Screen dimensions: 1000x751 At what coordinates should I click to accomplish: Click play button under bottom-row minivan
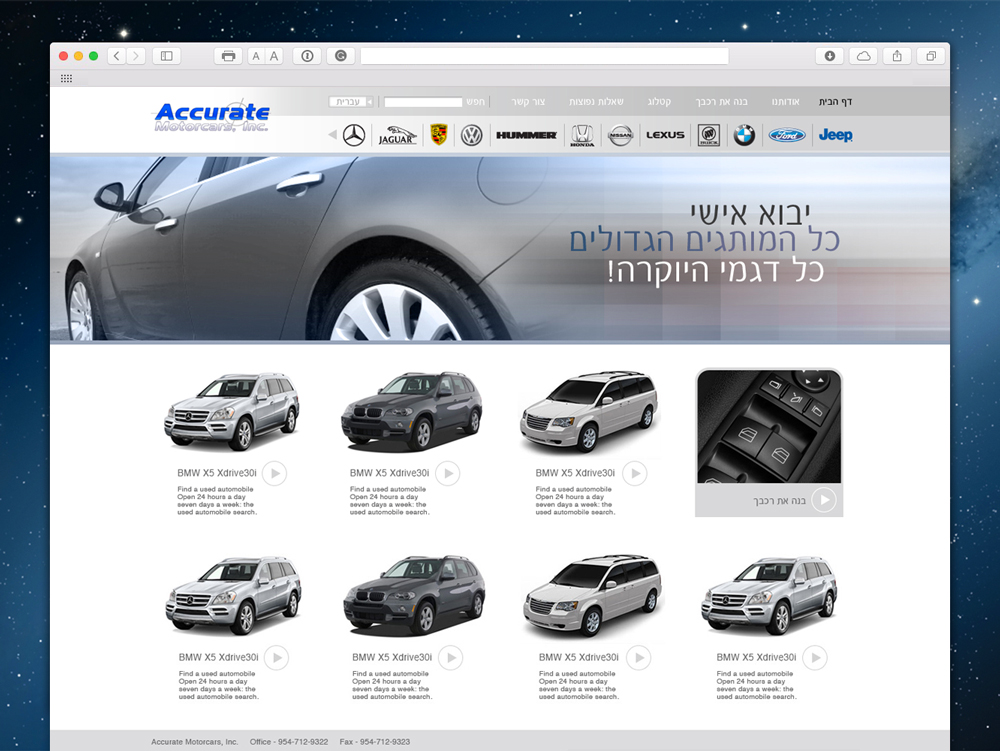pyautogui.click(x=638, y=658)
